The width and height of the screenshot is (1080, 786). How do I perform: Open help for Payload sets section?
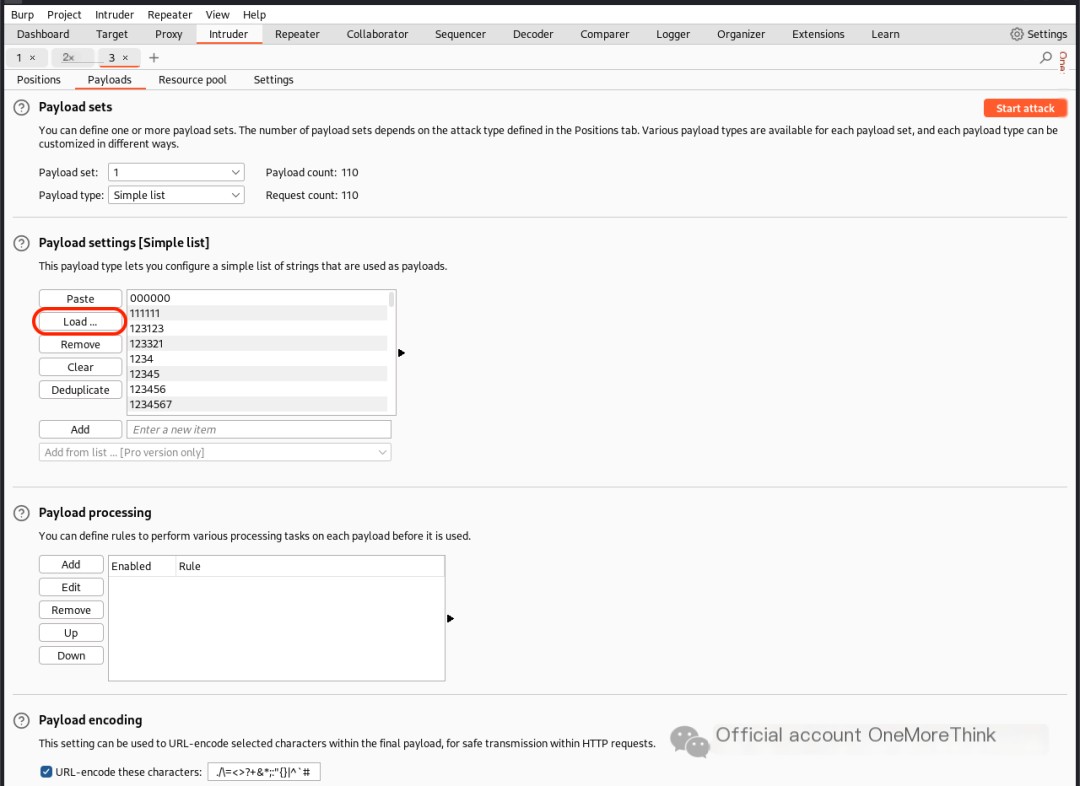[x=21, y=107]
